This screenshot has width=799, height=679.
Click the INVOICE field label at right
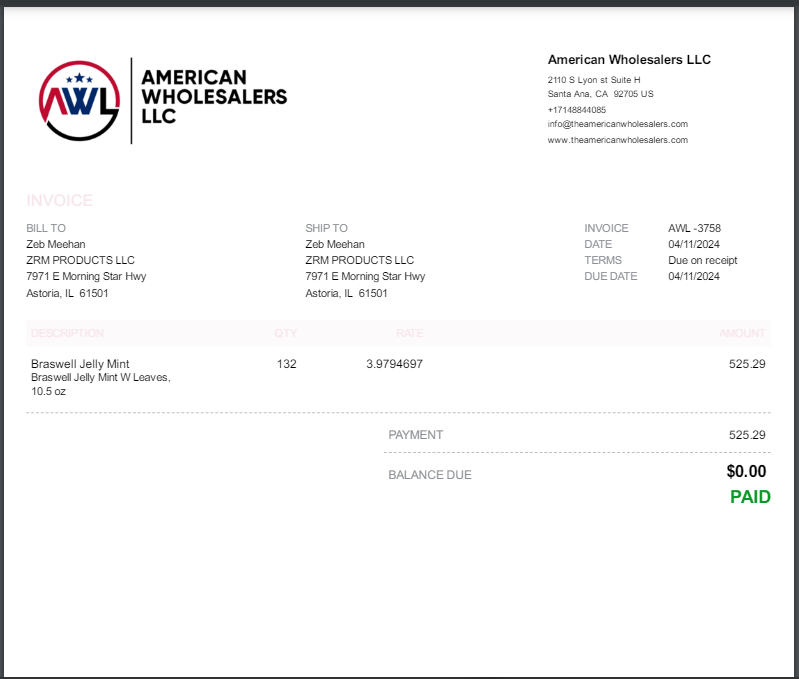point(606,228)
